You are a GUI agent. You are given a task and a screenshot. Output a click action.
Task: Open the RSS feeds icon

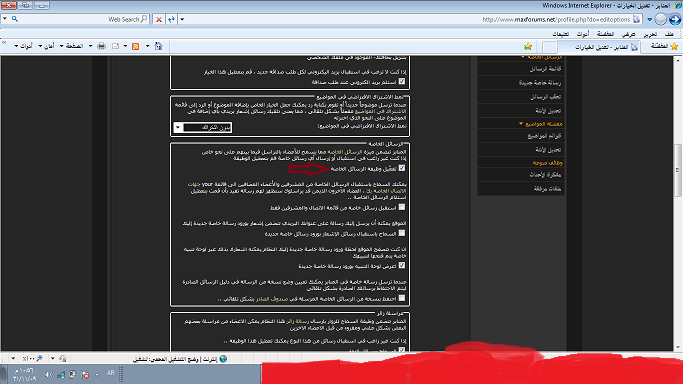point(135,46)
